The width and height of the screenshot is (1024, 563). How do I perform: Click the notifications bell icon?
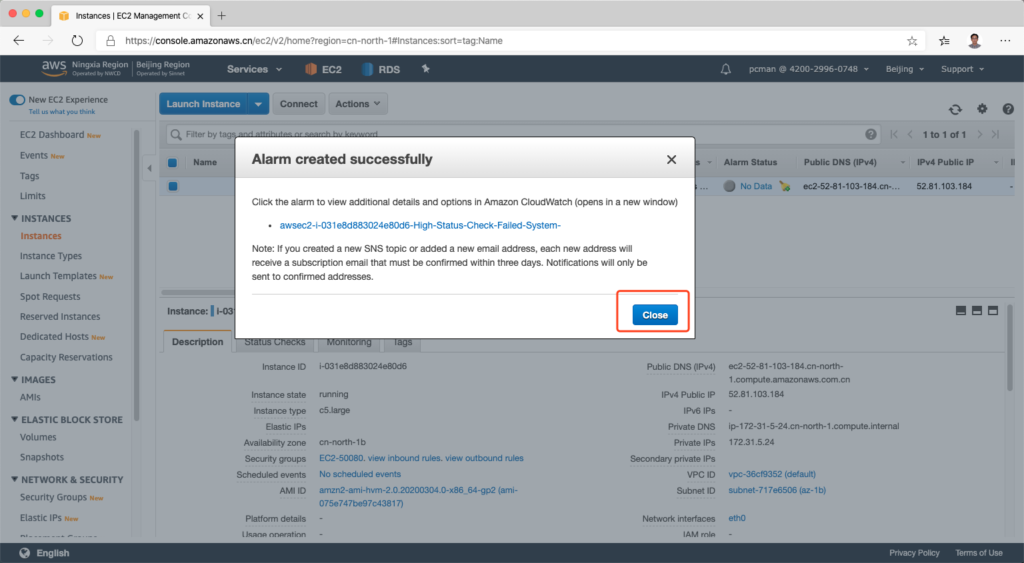coord(726,69)
